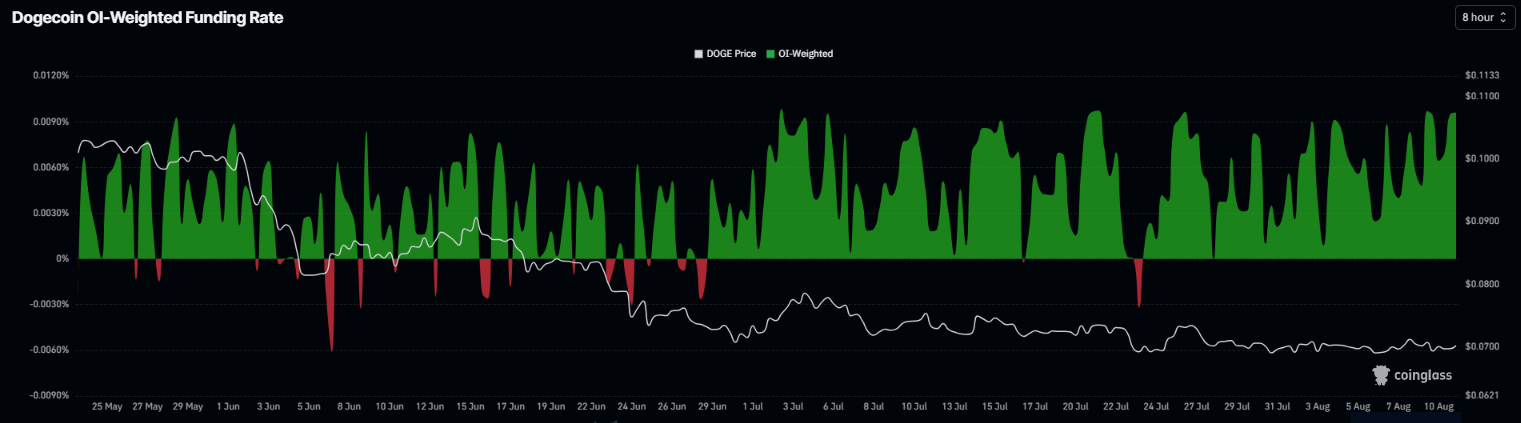Click the $0.1100 price axis label
The image size is (1521, 423).
(x=1483, y=96)
